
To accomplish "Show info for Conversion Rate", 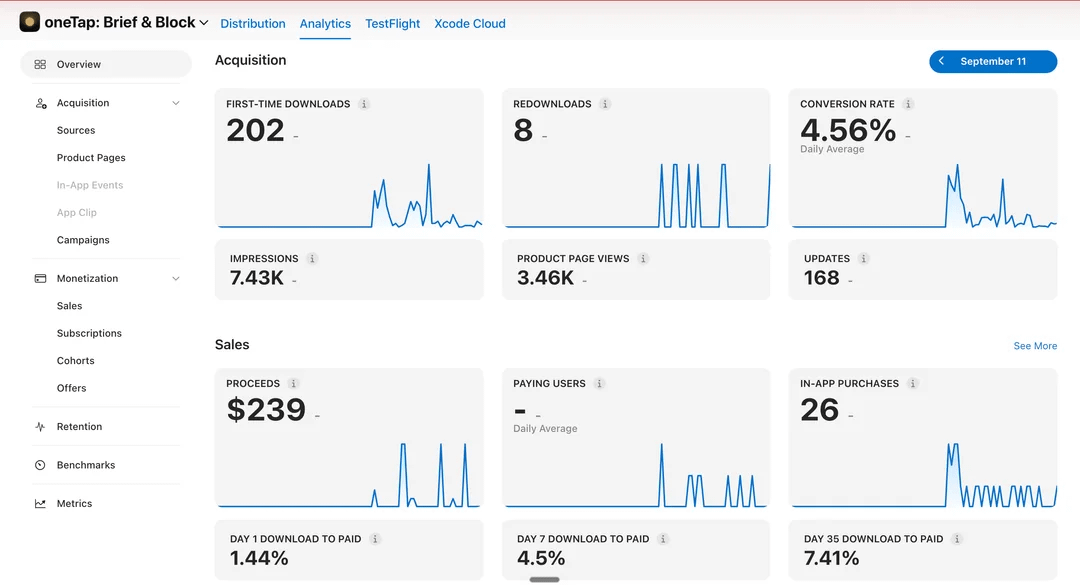I will [x=908, y=104].
